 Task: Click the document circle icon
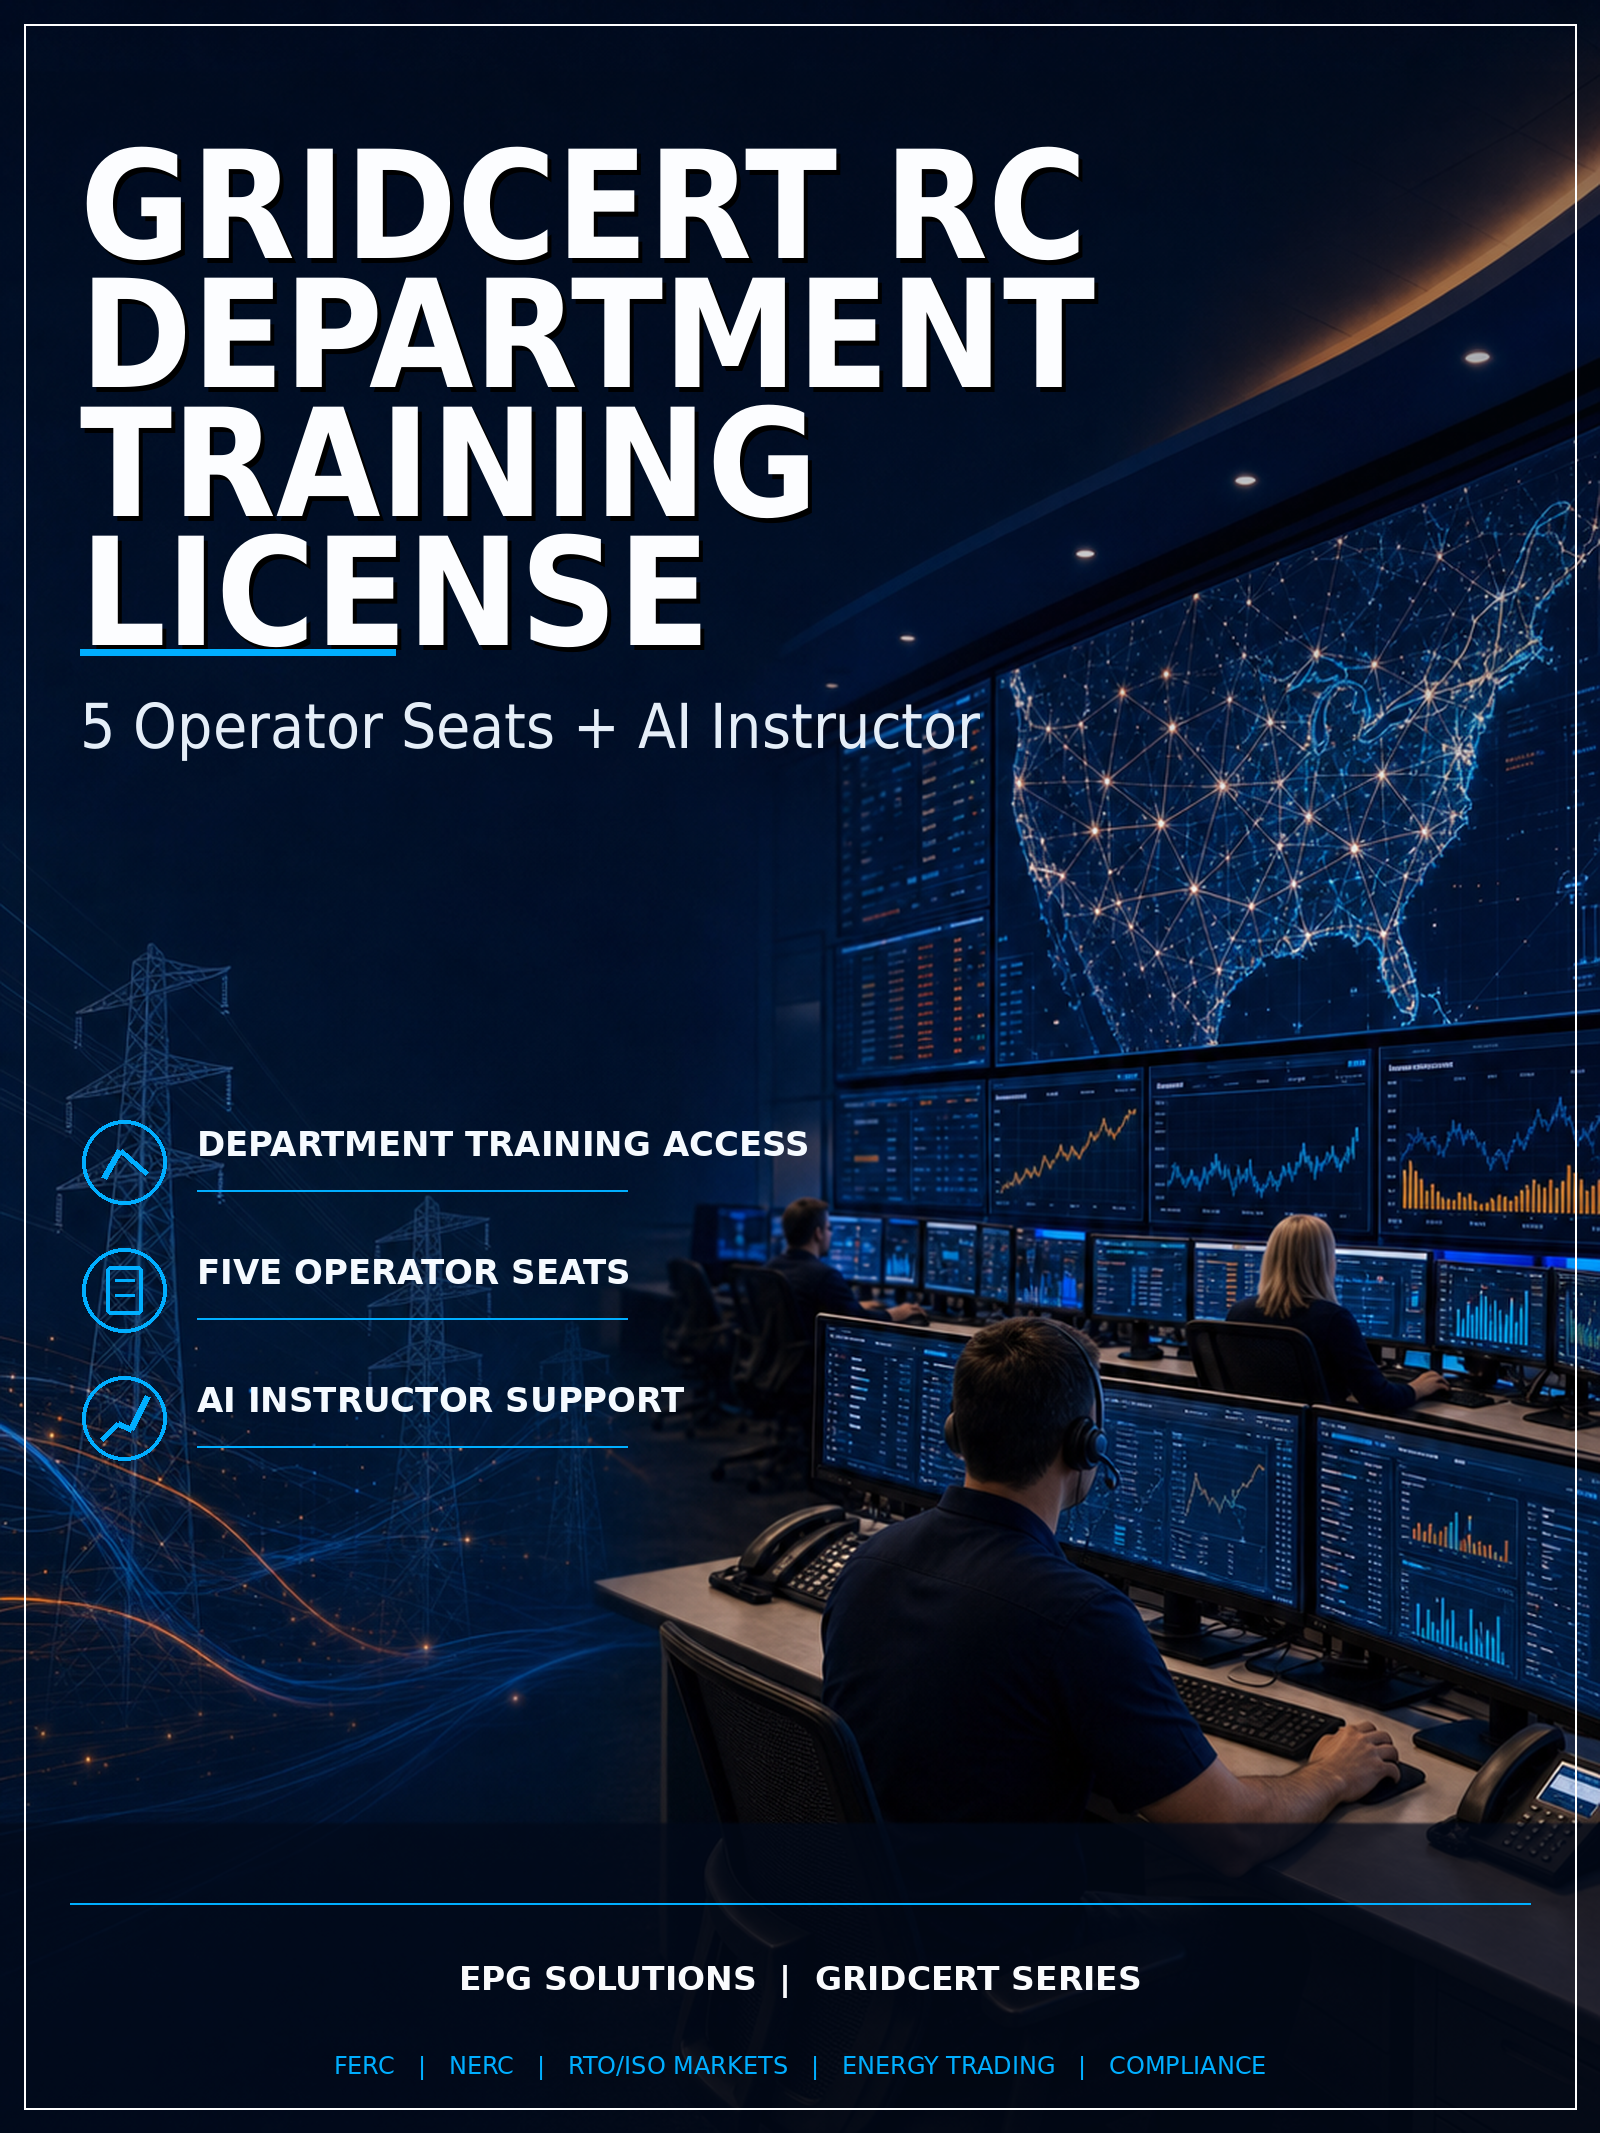click(x=124, y=1290)
